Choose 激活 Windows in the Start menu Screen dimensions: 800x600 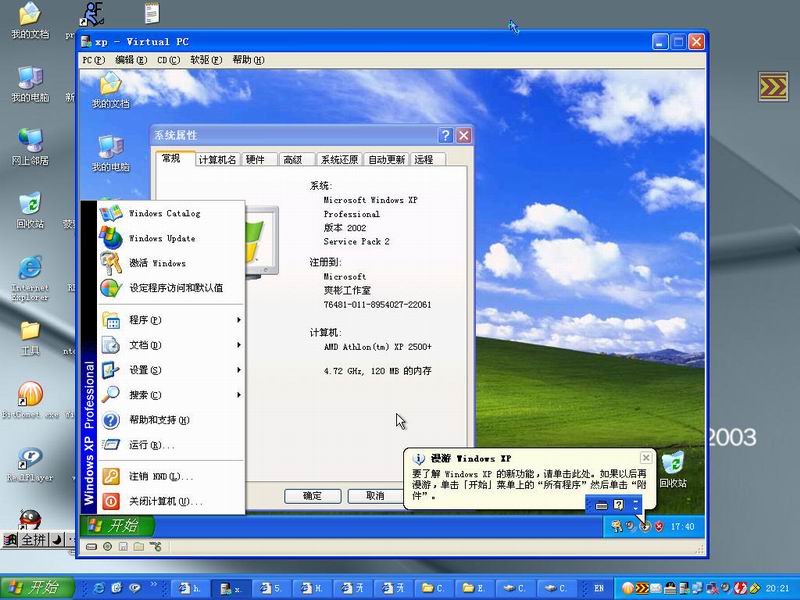pyautogui.click(x=171, y=263)
